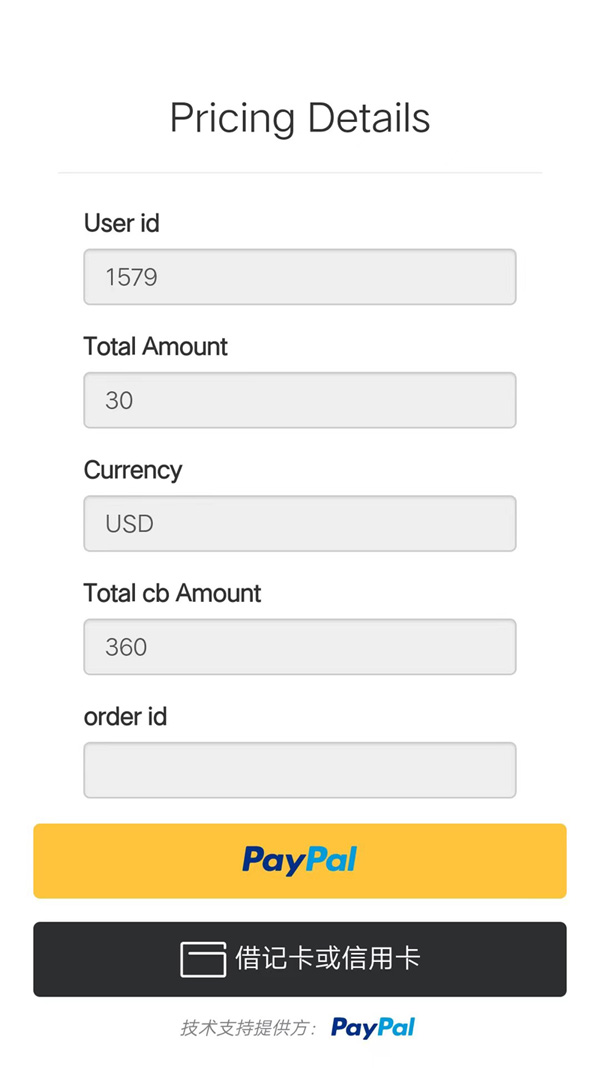Click the Currency field showing USD
The height and width of the screenshot is (1068, 600).
300,523
